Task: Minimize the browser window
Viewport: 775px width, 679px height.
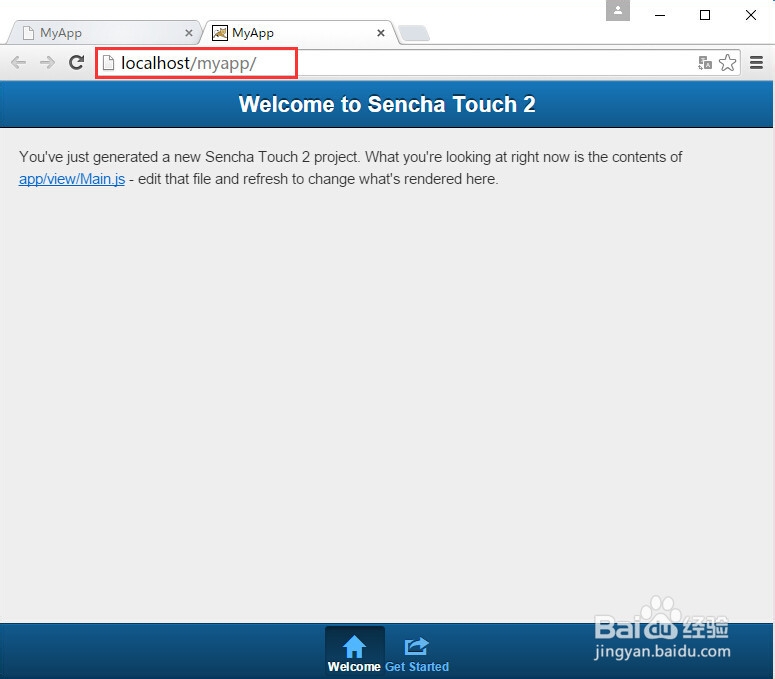Action: (x=660, y=15)
